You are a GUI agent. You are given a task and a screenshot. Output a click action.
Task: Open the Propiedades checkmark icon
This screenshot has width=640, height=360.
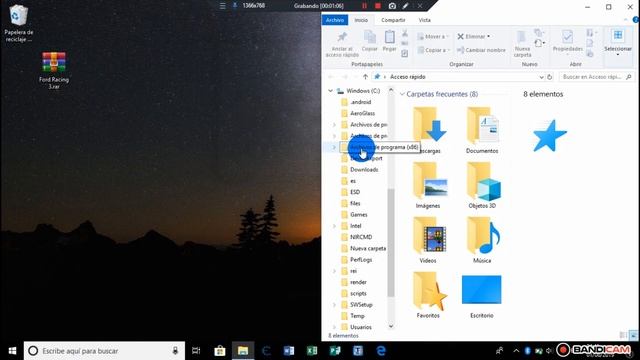[567, 37]
